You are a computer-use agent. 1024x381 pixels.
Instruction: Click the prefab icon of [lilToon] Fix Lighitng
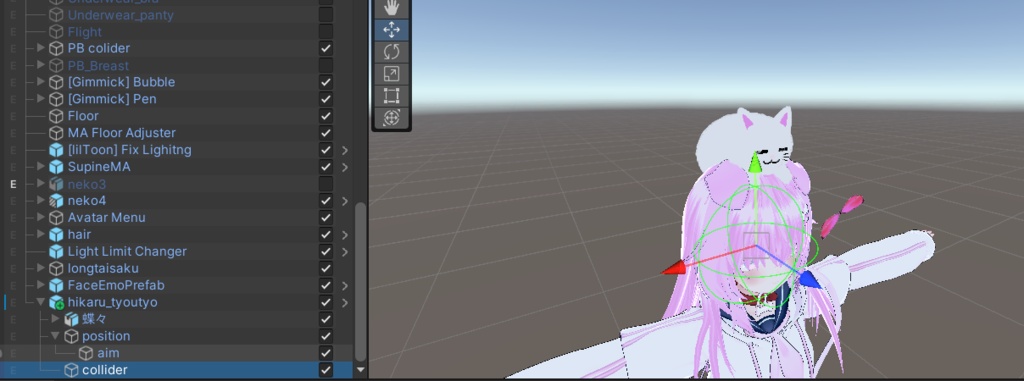click(57, 150)
